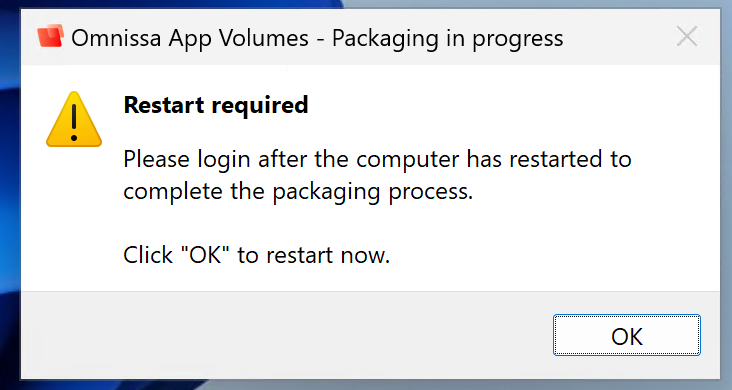Close the Packaging in progress dialog
Screen dimensions: 732x390
(x=687, y=36)
